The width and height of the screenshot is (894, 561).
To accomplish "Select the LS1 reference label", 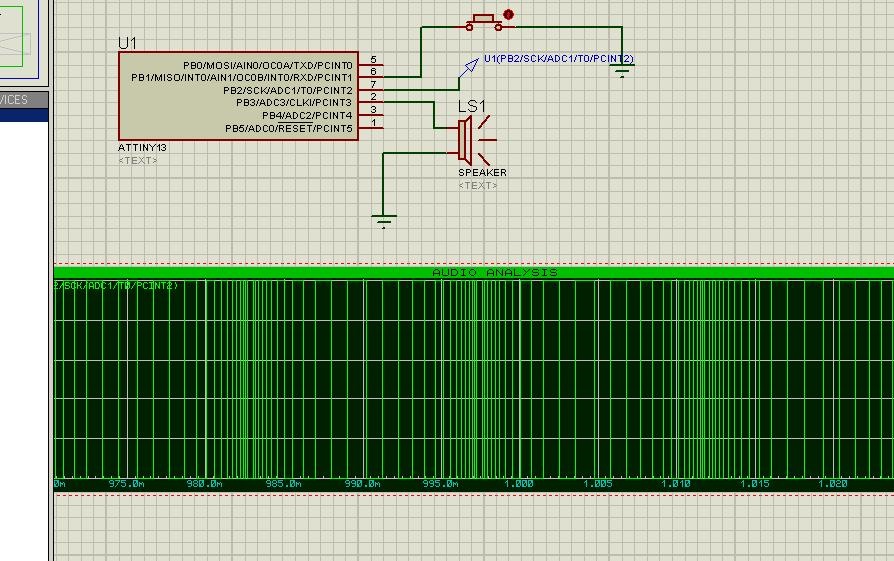I will pyautogui.click(x=472, y=106).
